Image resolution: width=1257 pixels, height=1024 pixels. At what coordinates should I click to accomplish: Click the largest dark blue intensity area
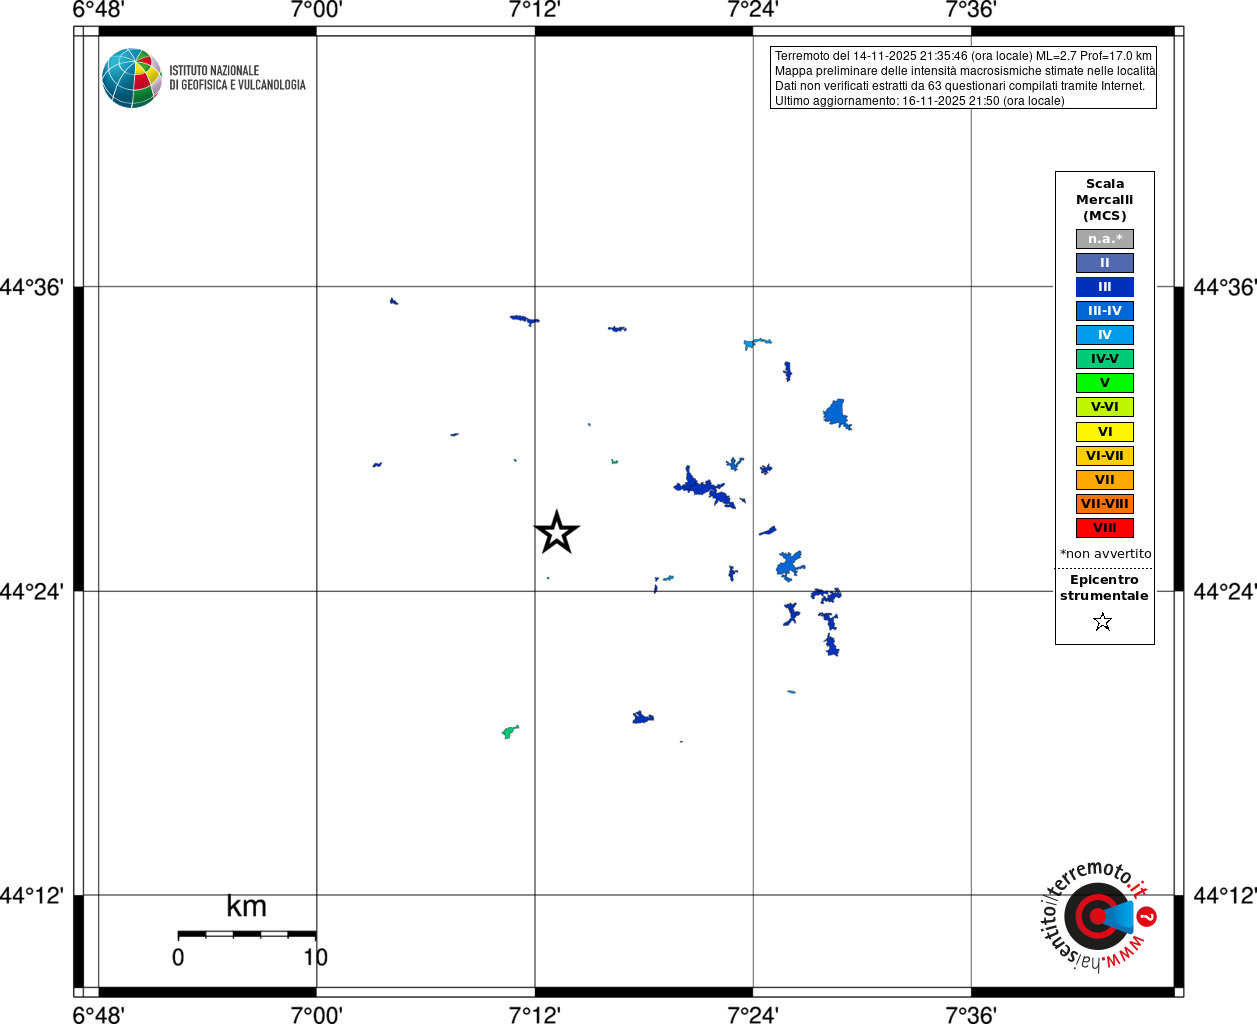click(x=707, y=488)
